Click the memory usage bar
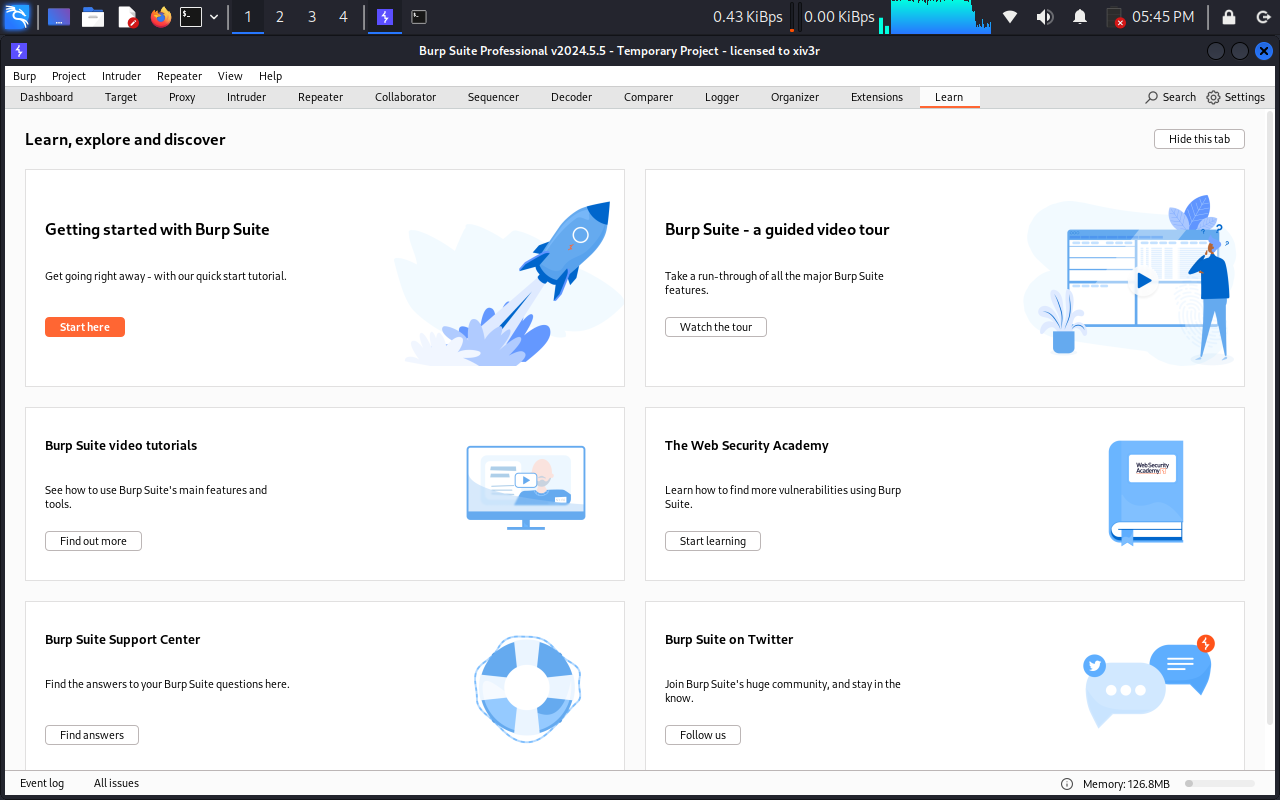 pyautogui.click(x=1219, y=784)
